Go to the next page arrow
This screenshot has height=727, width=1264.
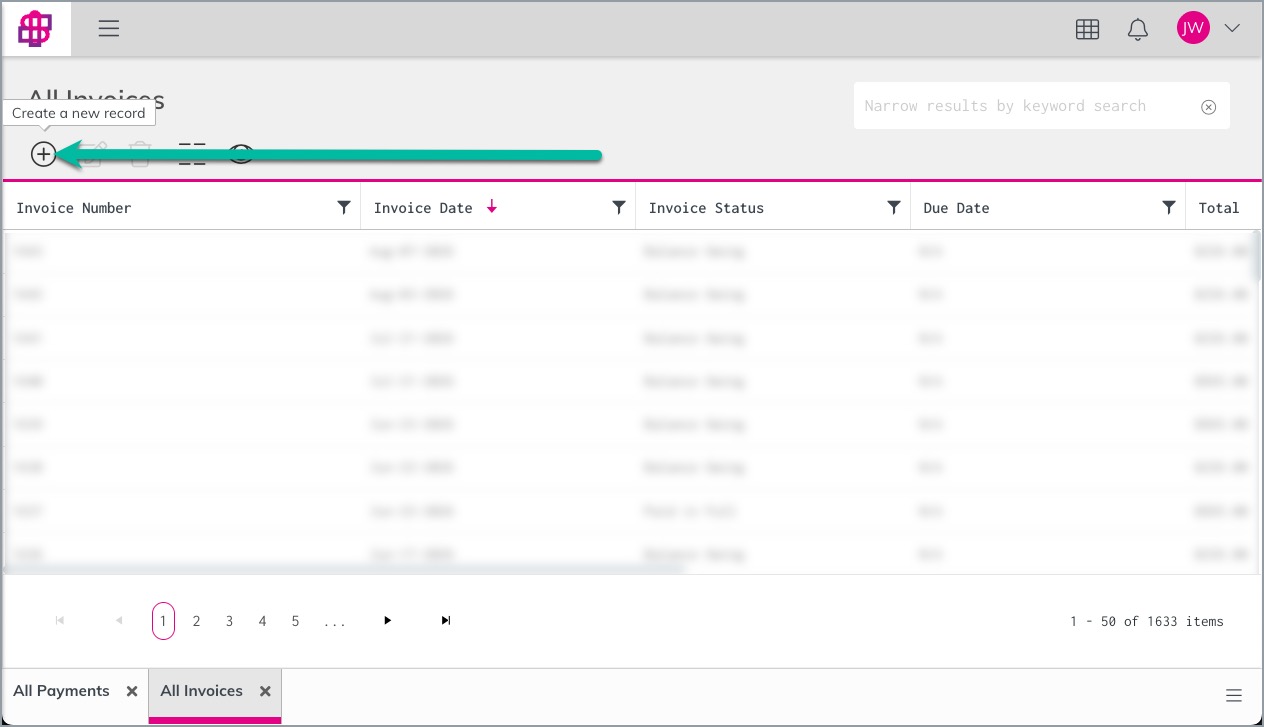click(387, 621)
